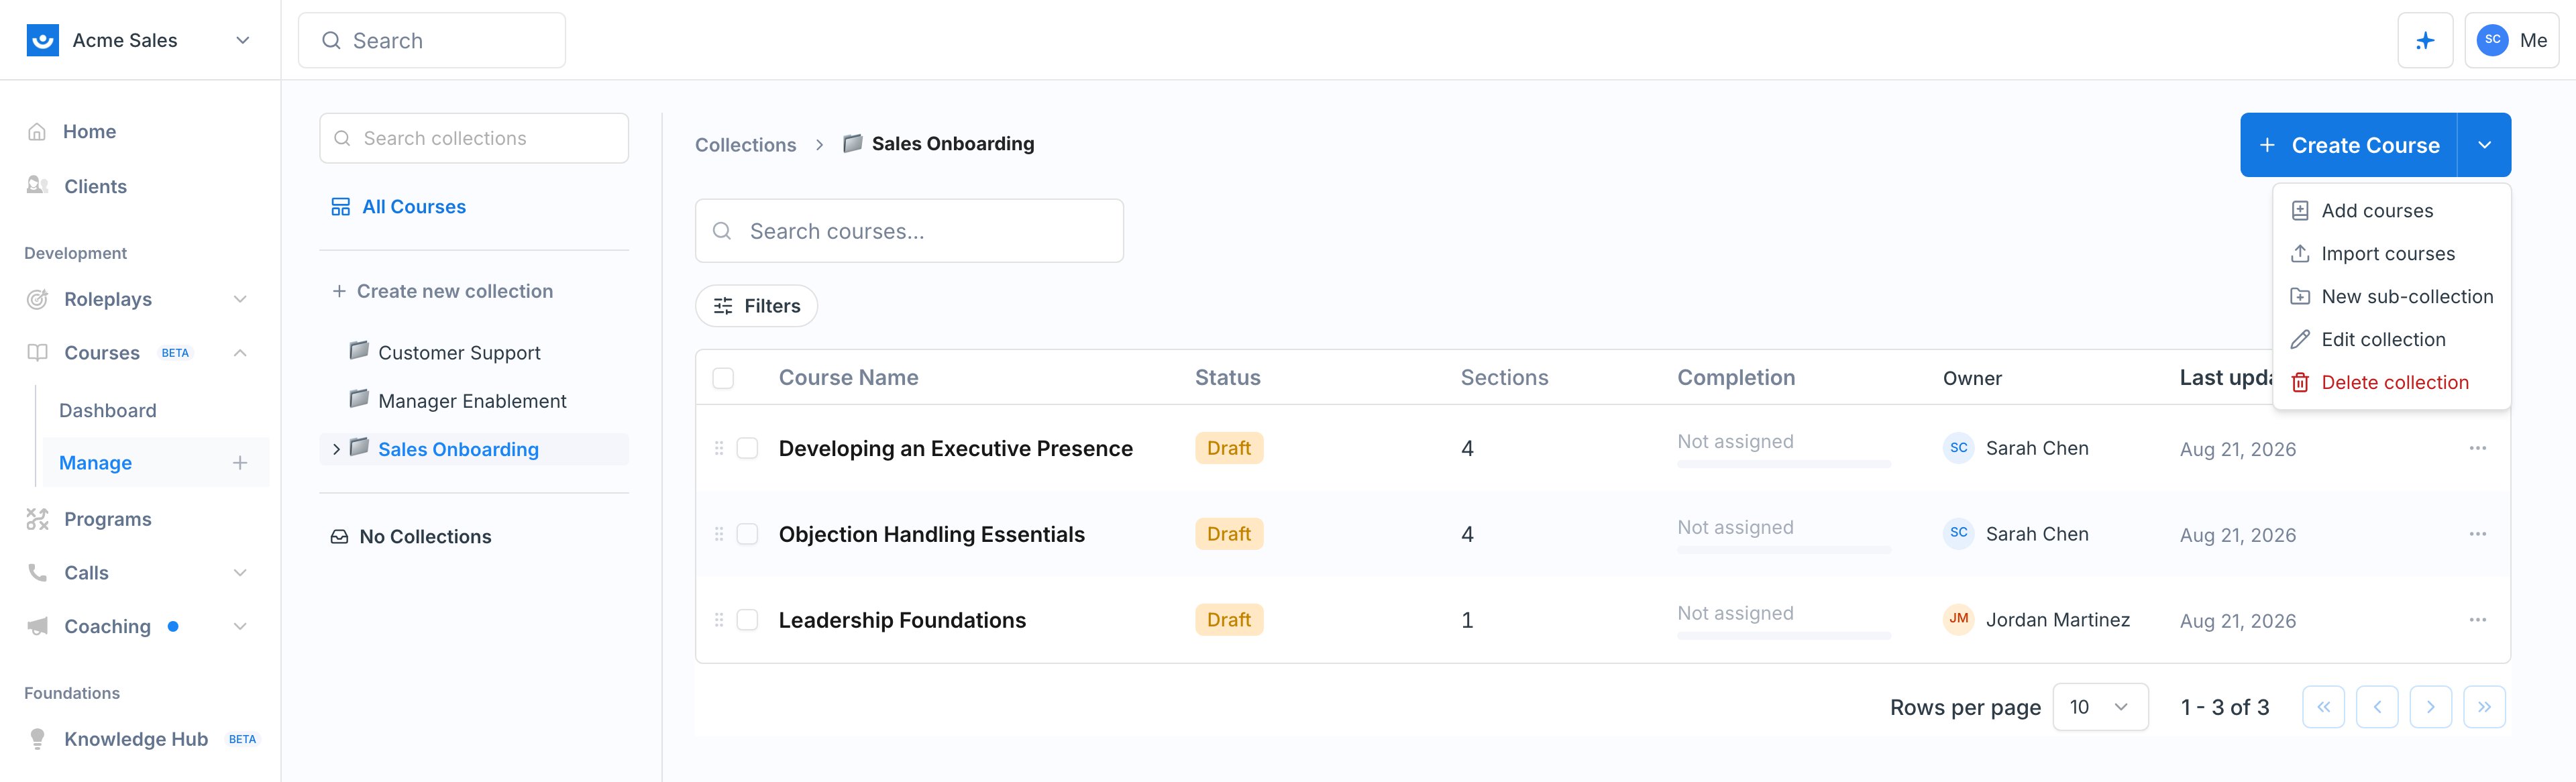Click the Roleplays target icon

37,299
